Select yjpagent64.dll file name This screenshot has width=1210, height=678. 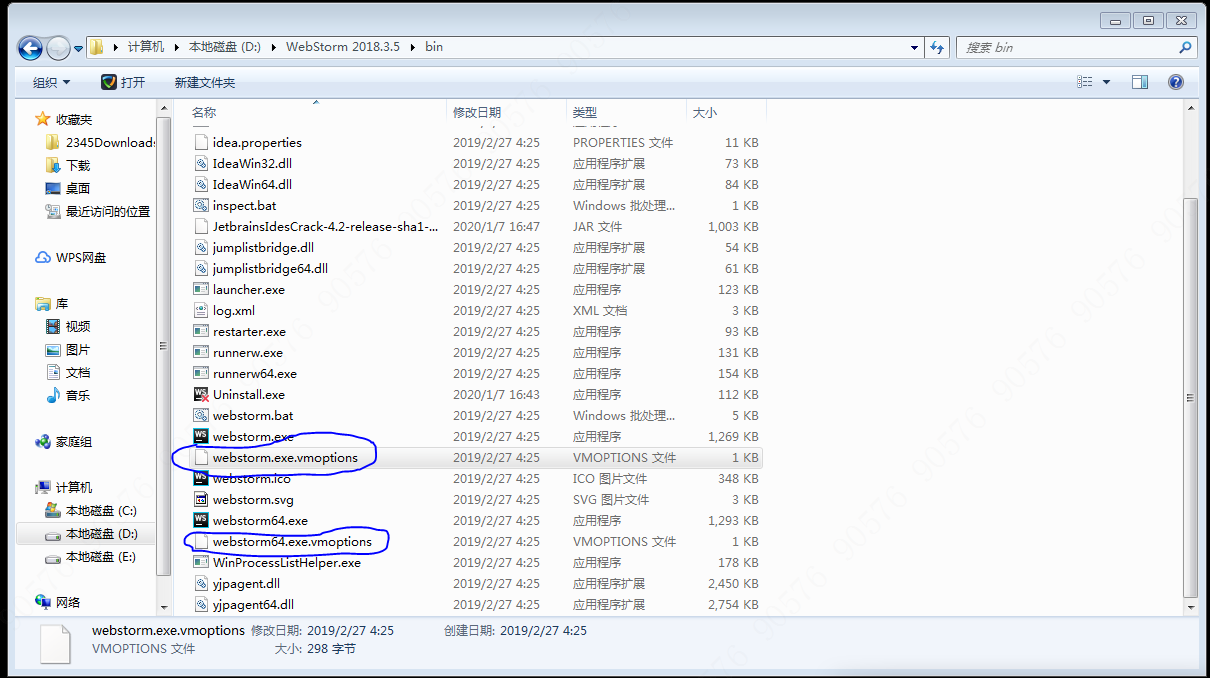pyautogui.click(x=253, y=604)
